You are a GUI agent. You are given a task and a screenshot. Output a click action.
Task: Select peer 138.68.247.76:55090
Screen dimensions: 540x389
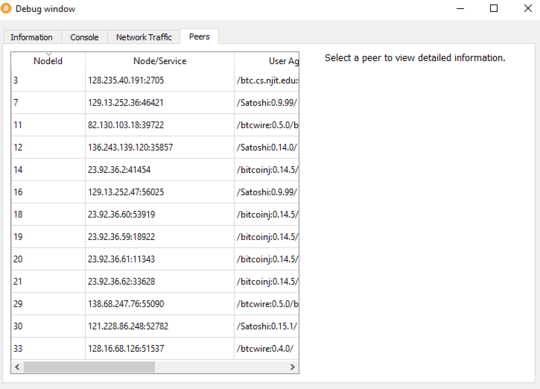(x=160, y=304)
